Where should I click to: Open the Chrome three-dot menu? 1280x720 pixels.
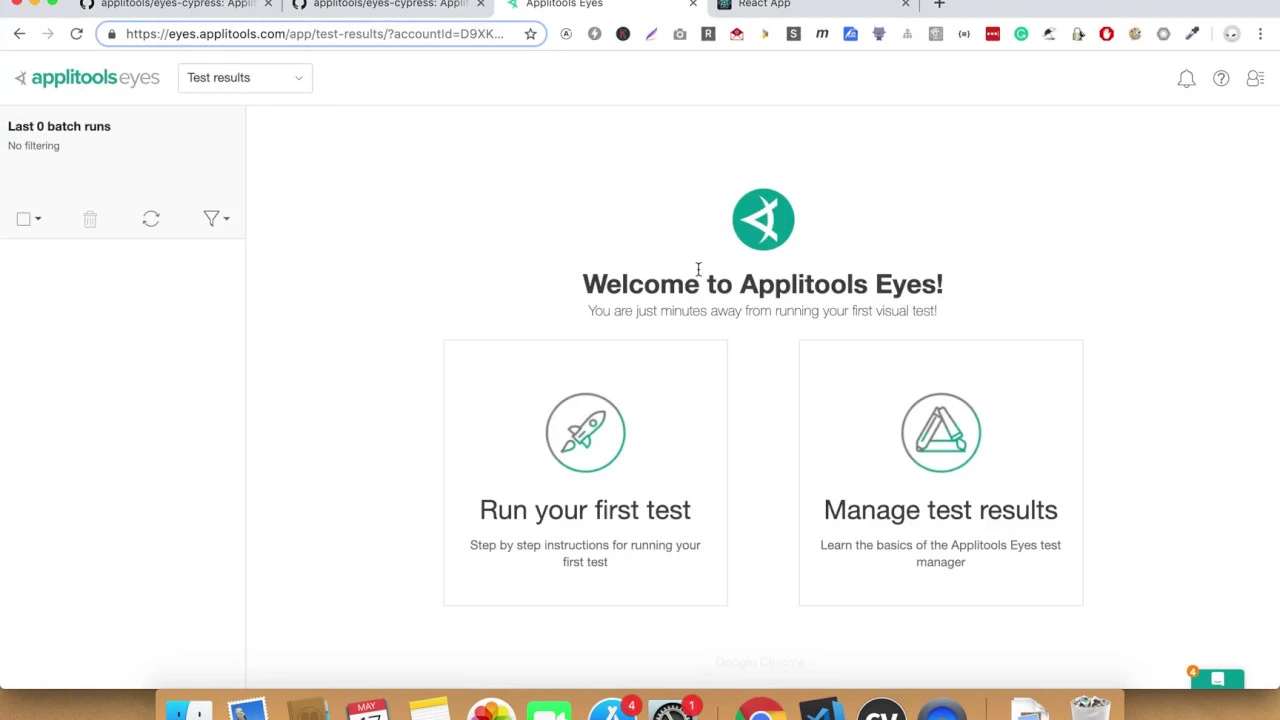1260,34
